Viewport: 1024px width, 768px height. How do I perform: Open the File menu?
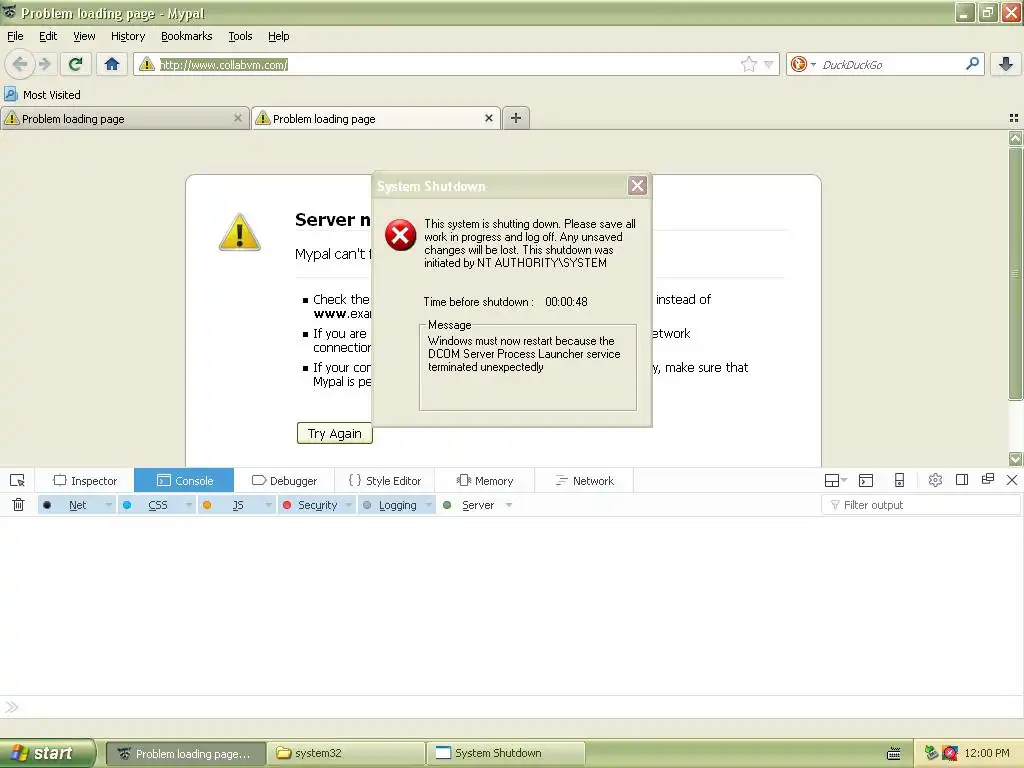[15, 36]
